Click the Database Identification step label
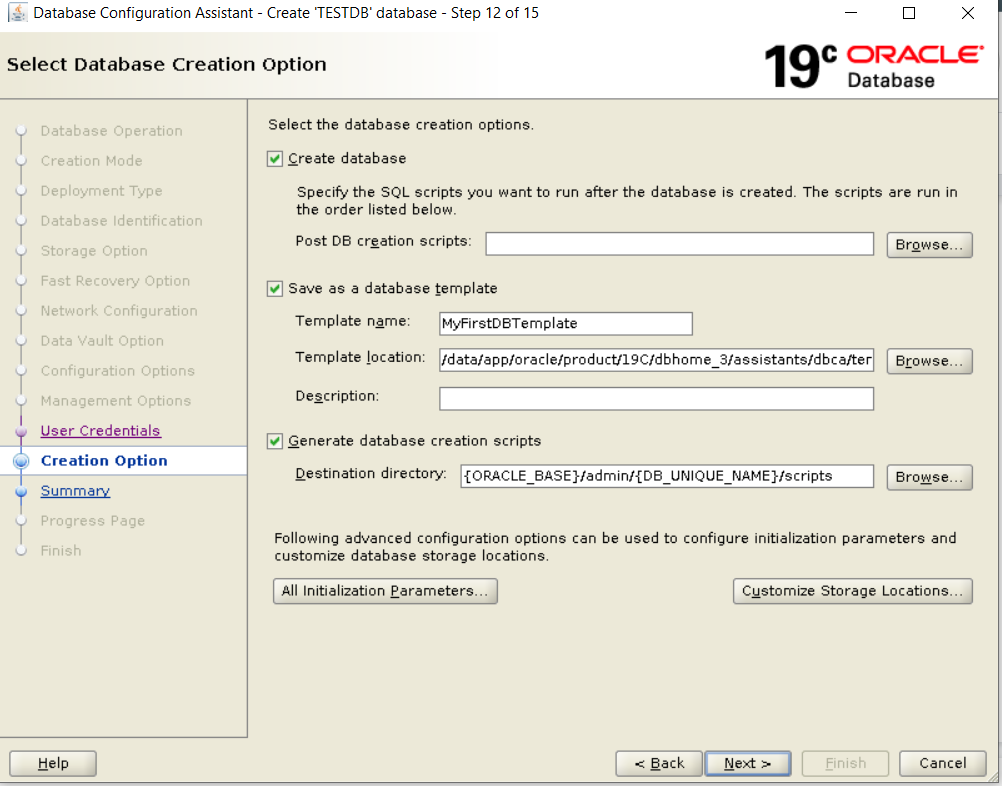This screenshot has width=1002, height=786. 121,221
